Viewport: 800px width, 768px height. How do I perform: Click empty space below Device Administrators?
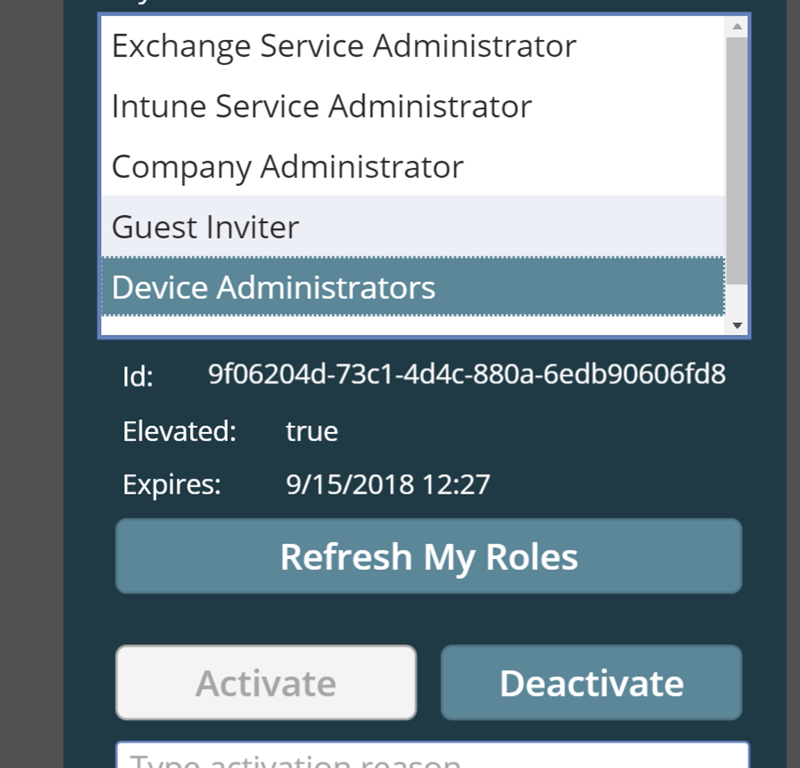coord(413,326)
